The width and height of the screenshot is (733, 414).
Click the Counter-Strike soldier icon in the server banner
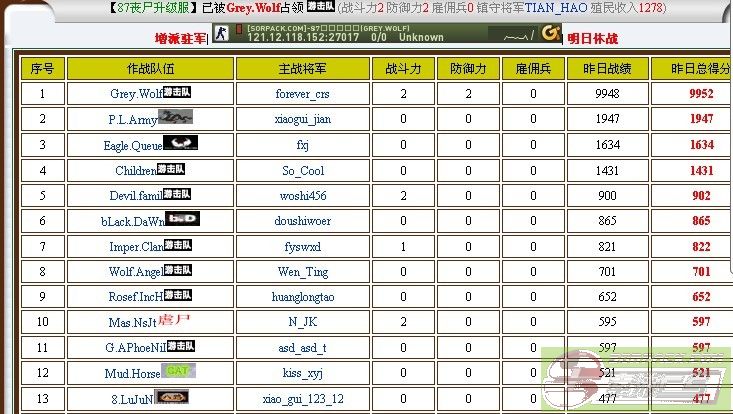(x=223, y=32)
